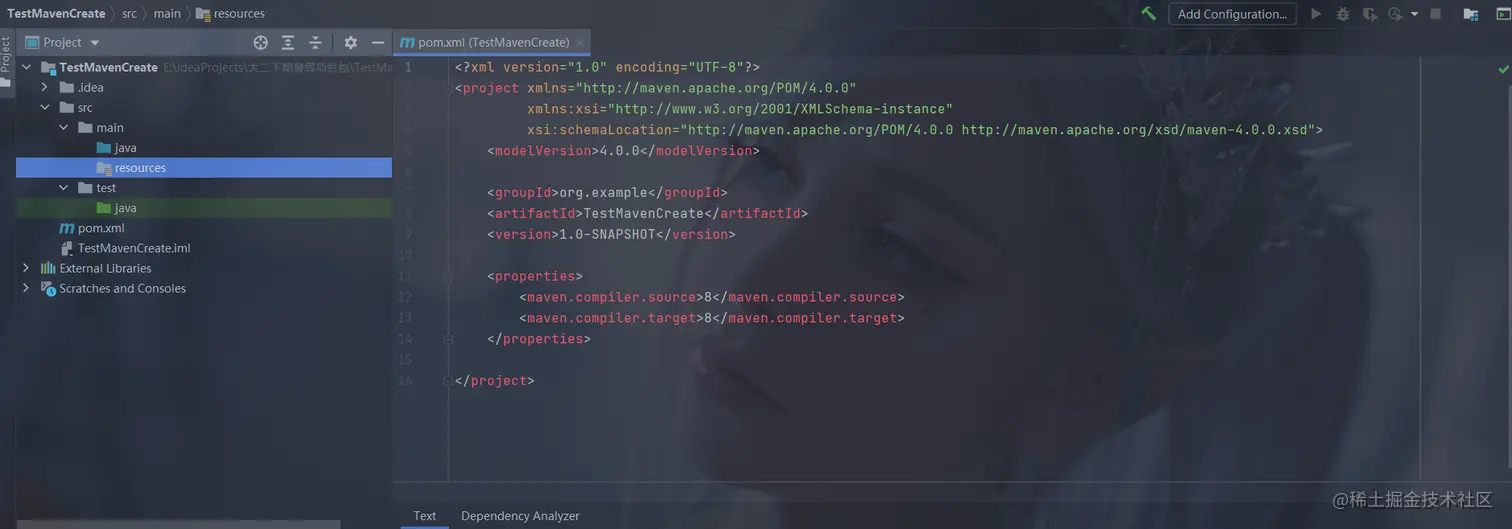Image resolution: width=1512 pixels, height=529 pixels.
Task: Expand Scratches and Consoles node
Action: tap(26, 288)
